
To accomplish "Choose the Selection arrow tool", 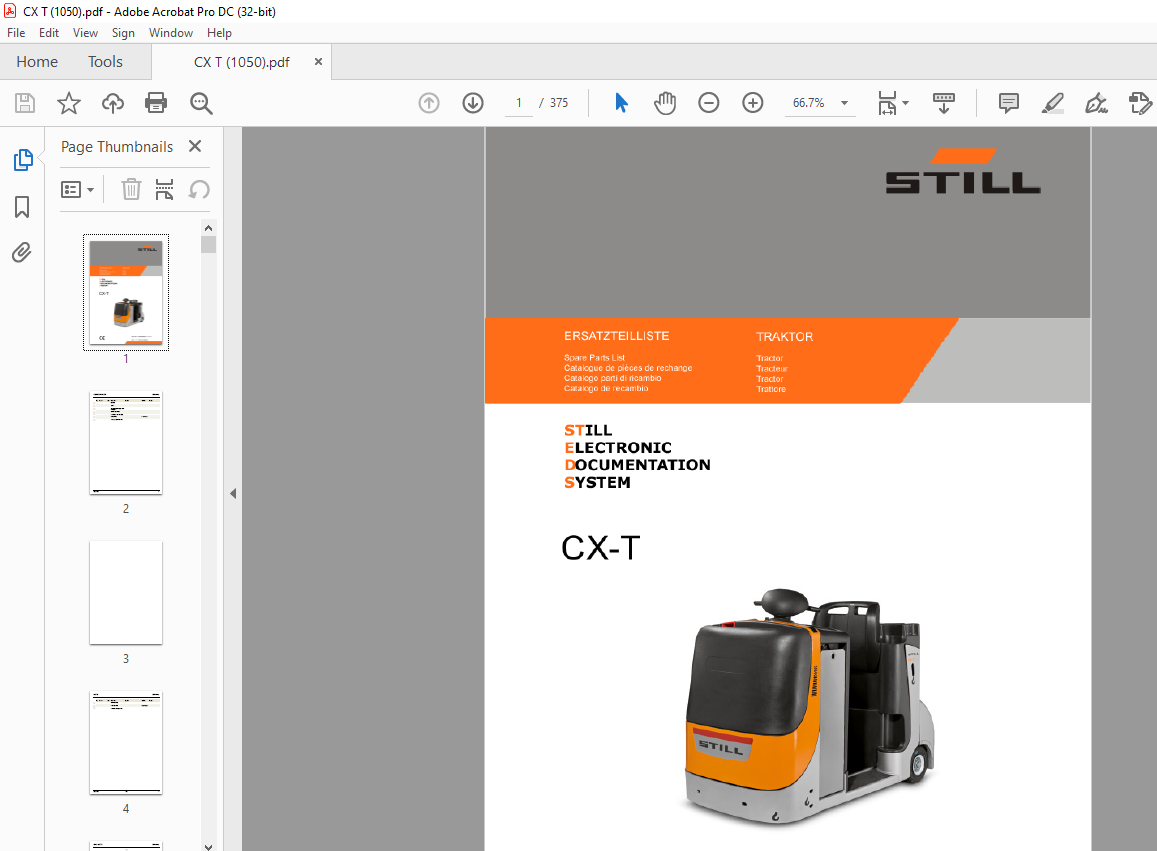I will (621, 103).
